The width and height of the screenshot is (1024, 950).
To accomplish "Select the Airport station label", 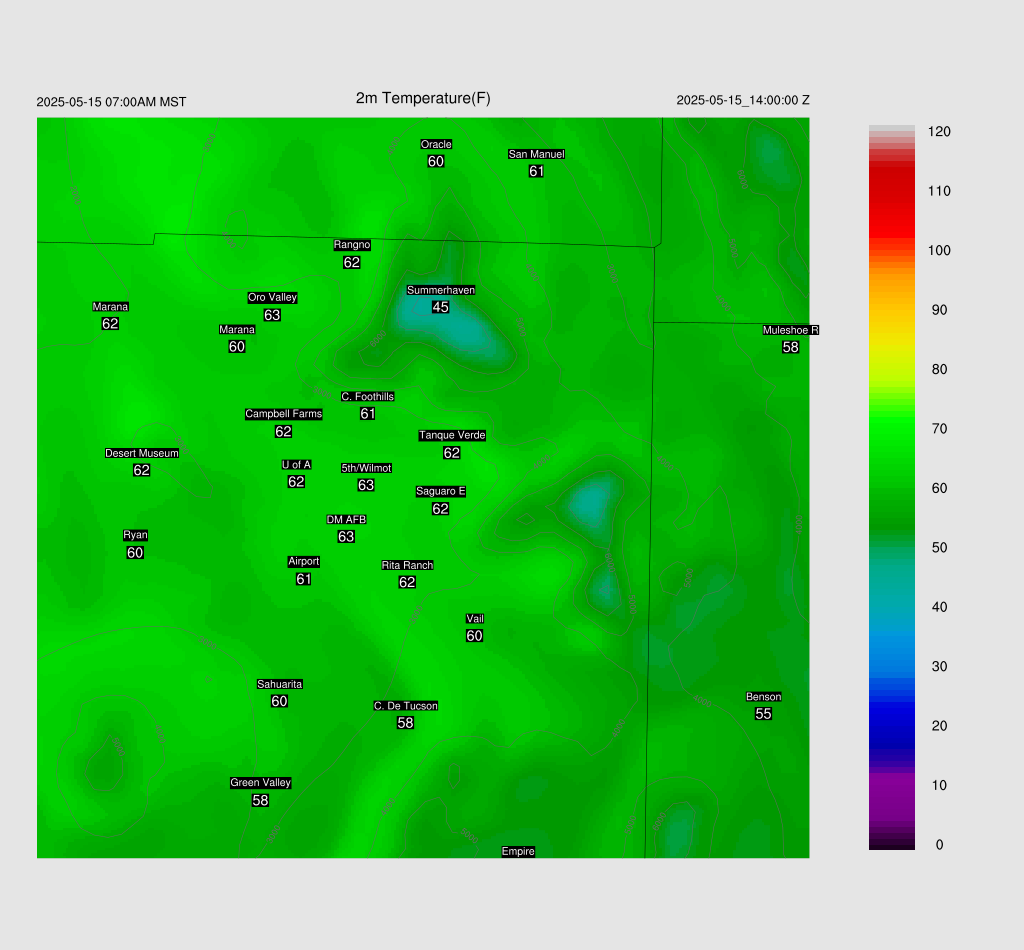I will pos(304,562).
